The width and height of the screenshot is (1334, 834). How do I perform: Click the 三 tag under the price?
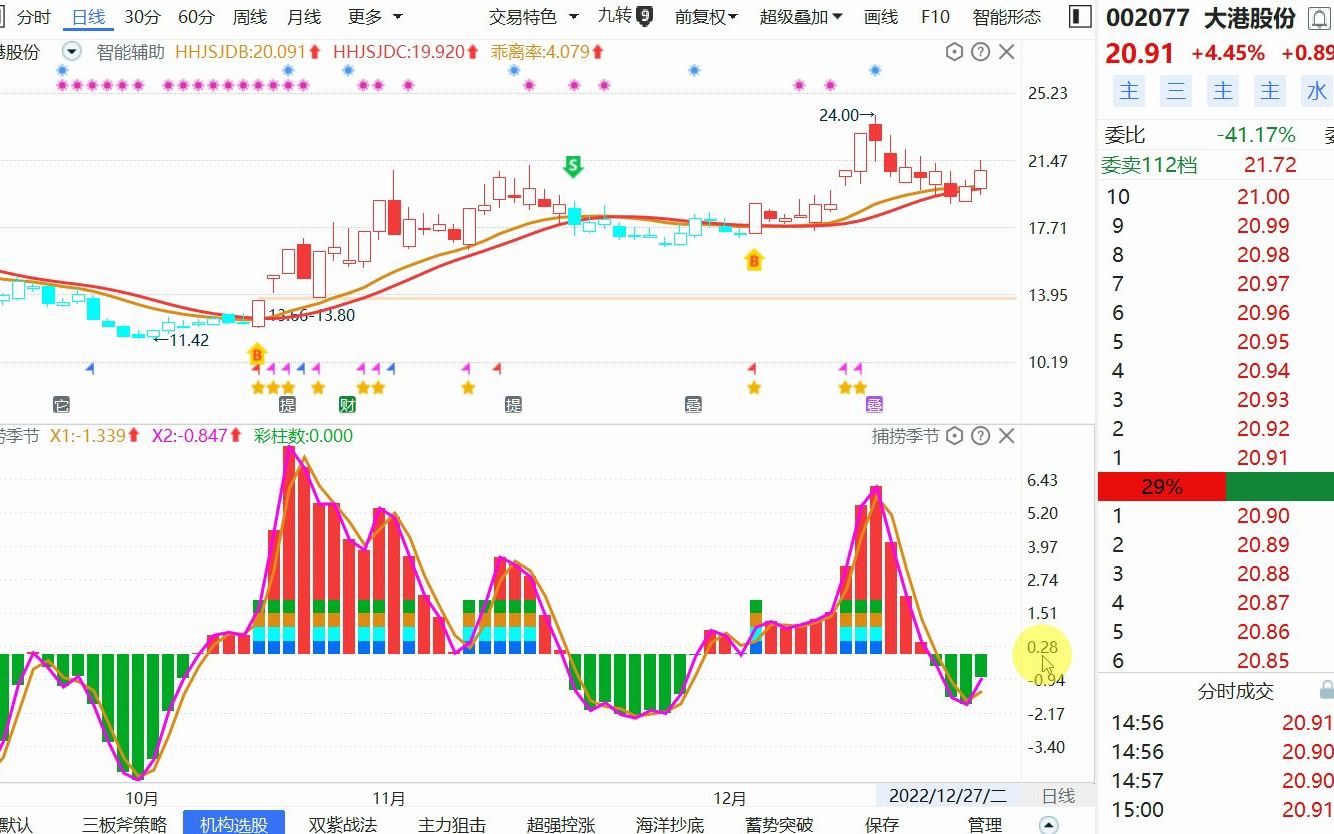1176,91
